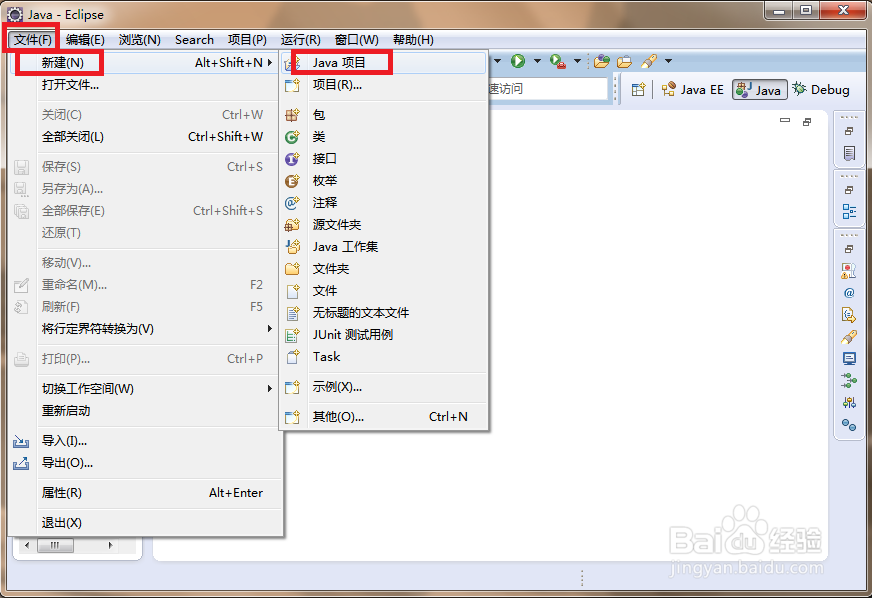
Task: Choose Java 项目 from the submenu
Action: 383,62
